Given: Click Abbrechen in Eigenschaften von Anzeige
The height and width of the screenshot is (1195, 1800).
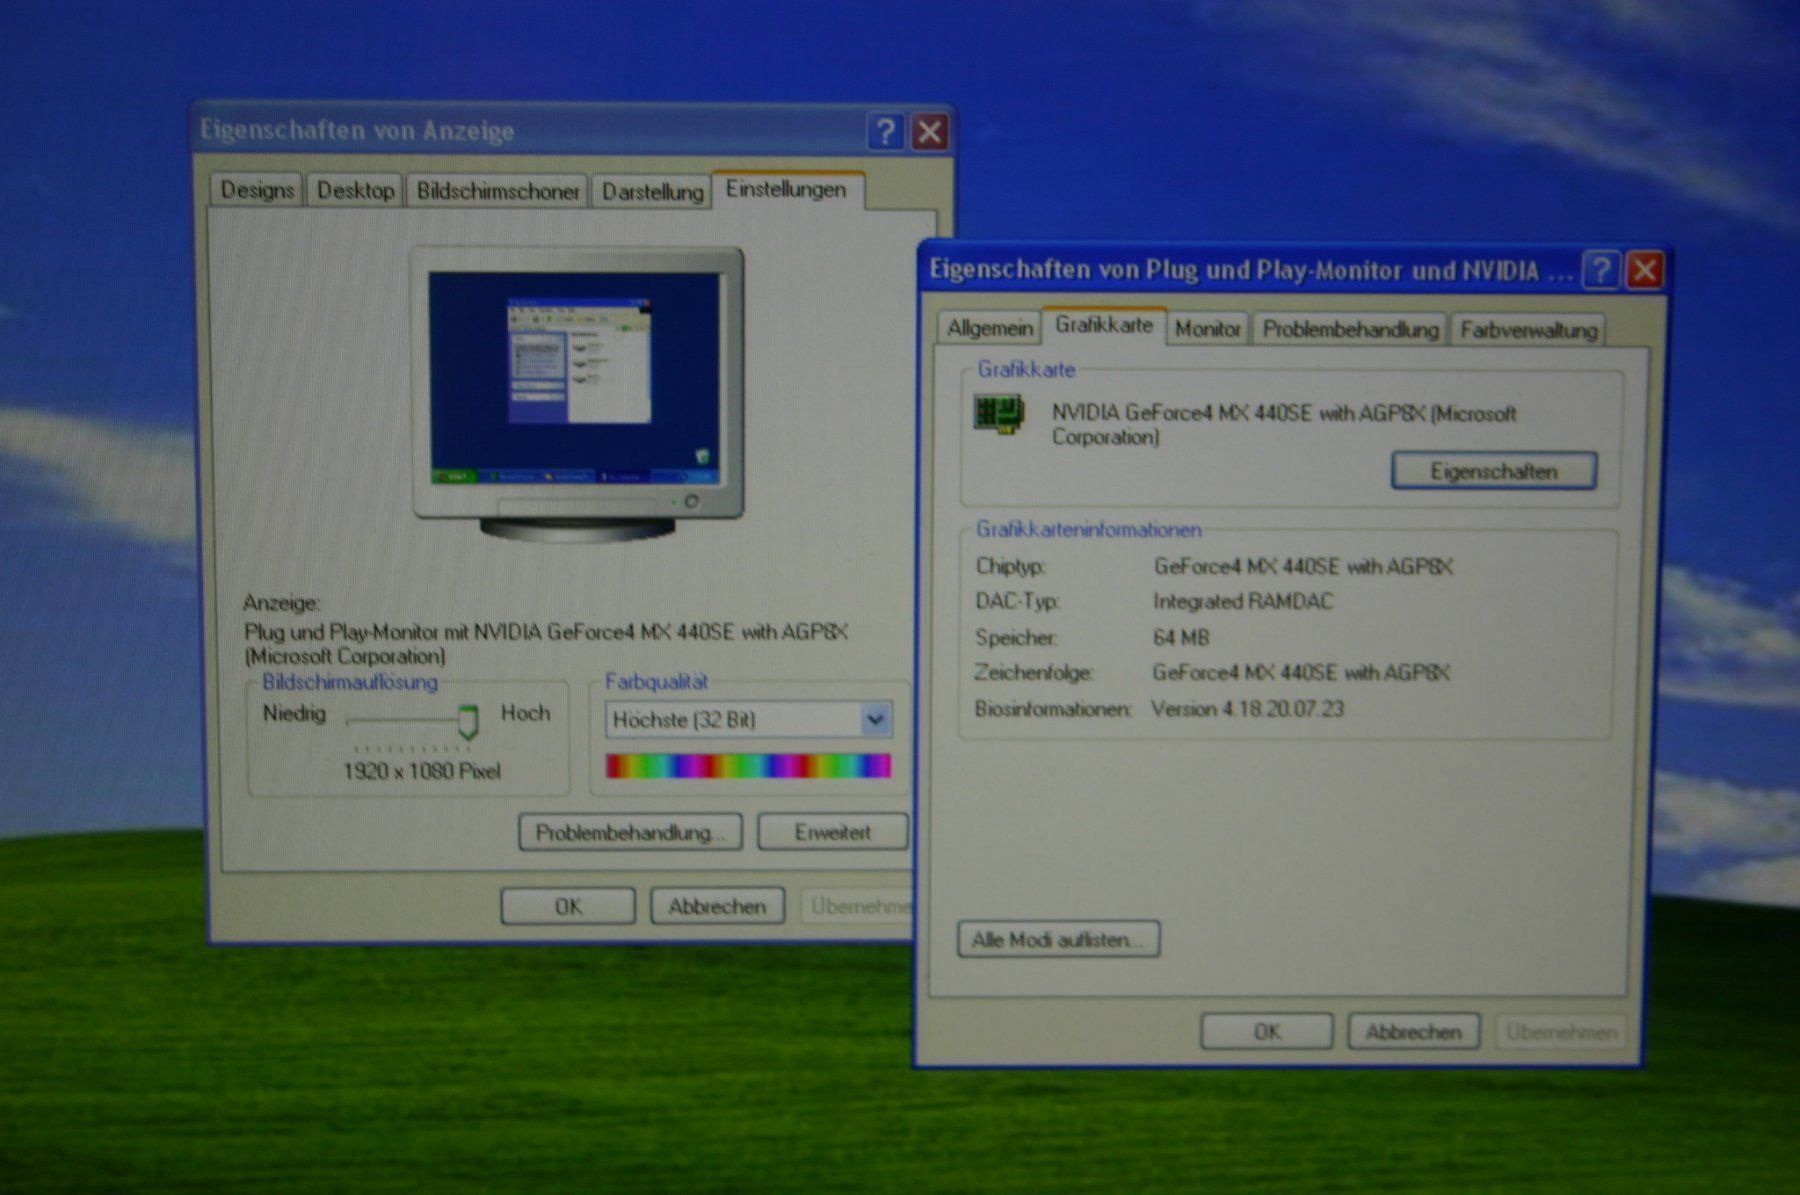Looking at the screenshot, I should point(717,906).
